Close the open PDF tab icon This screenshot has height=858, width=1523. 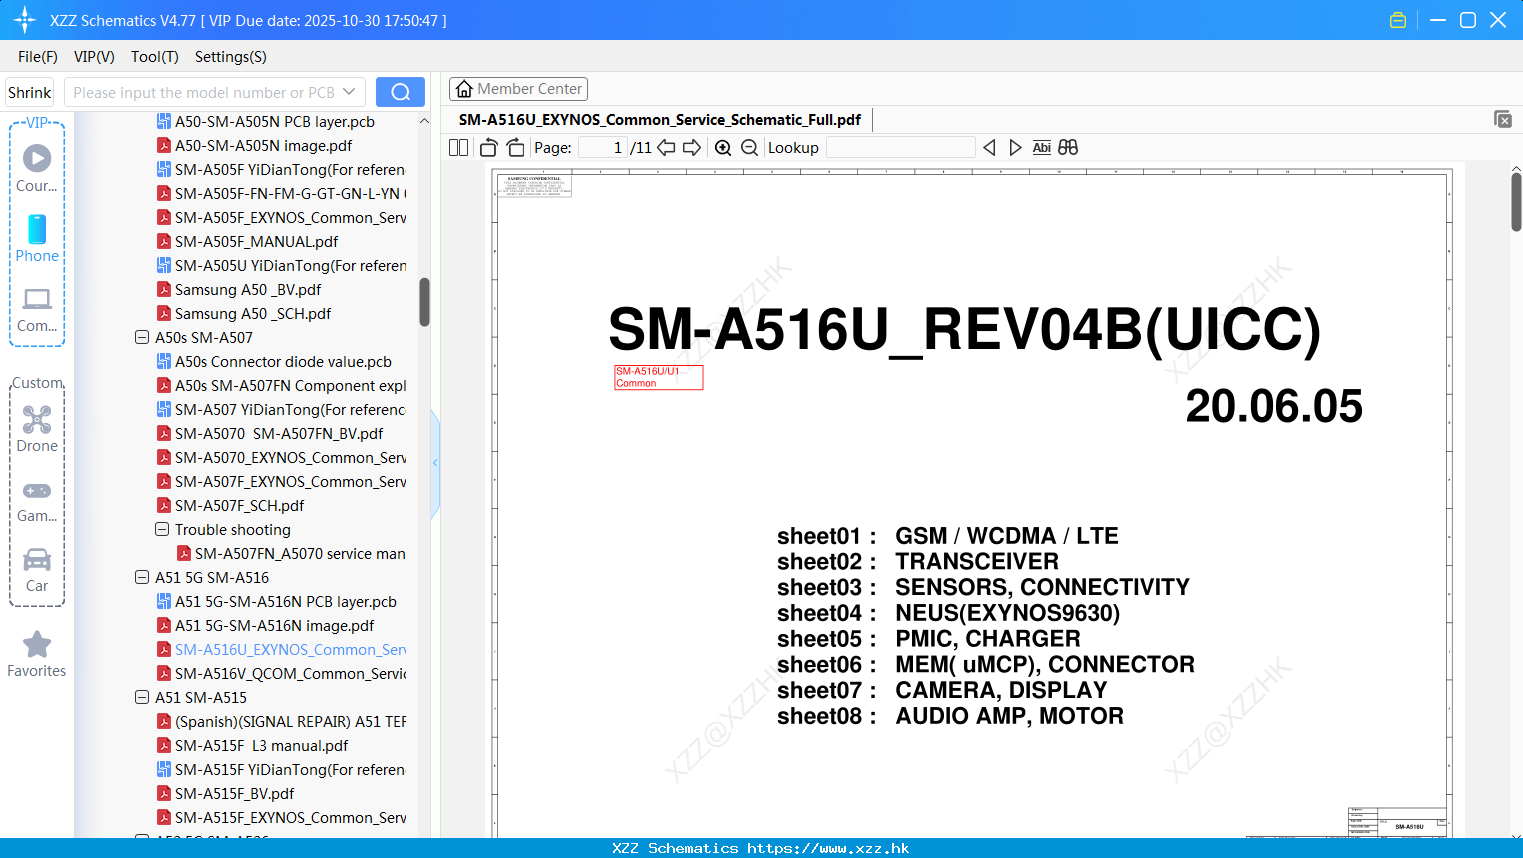[x=1502, y=119]
